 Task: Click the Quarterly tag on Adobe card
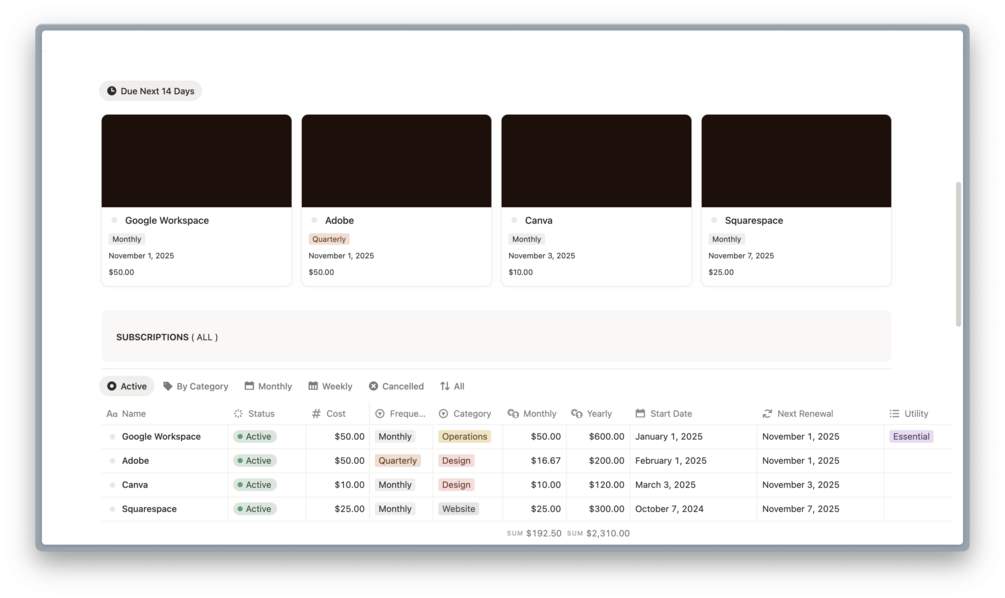click(x=329, y=239)
